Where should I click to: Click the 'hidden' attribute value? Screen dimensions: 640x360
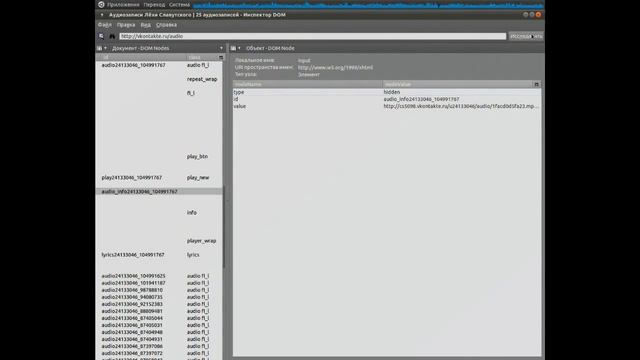point(392,92)
